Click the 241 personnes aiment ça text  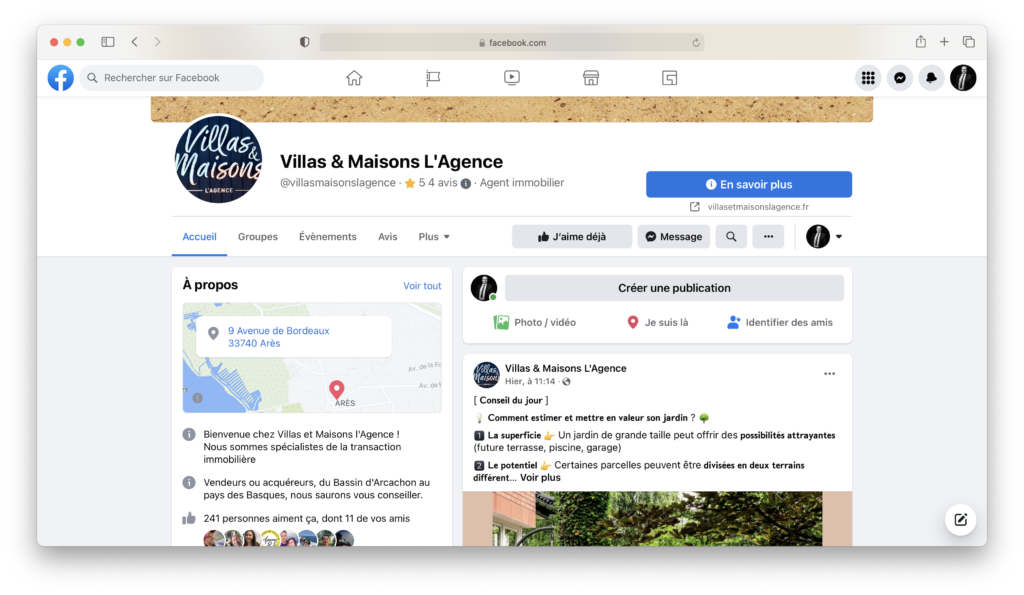[306, 519]
